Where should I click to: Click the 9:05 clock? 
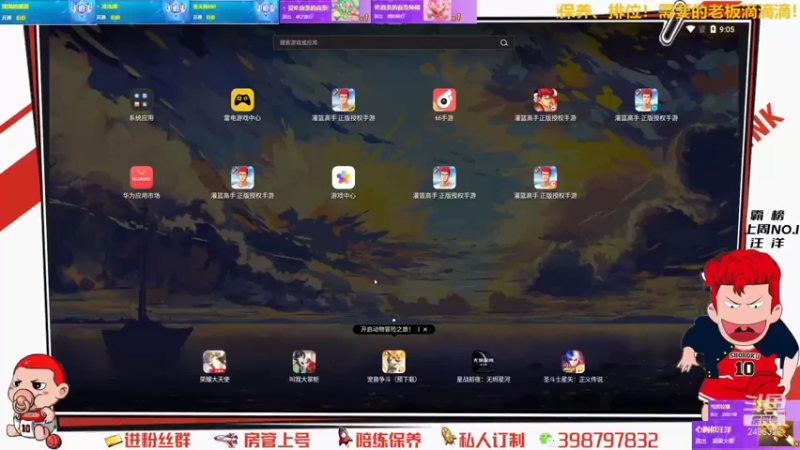727,29
